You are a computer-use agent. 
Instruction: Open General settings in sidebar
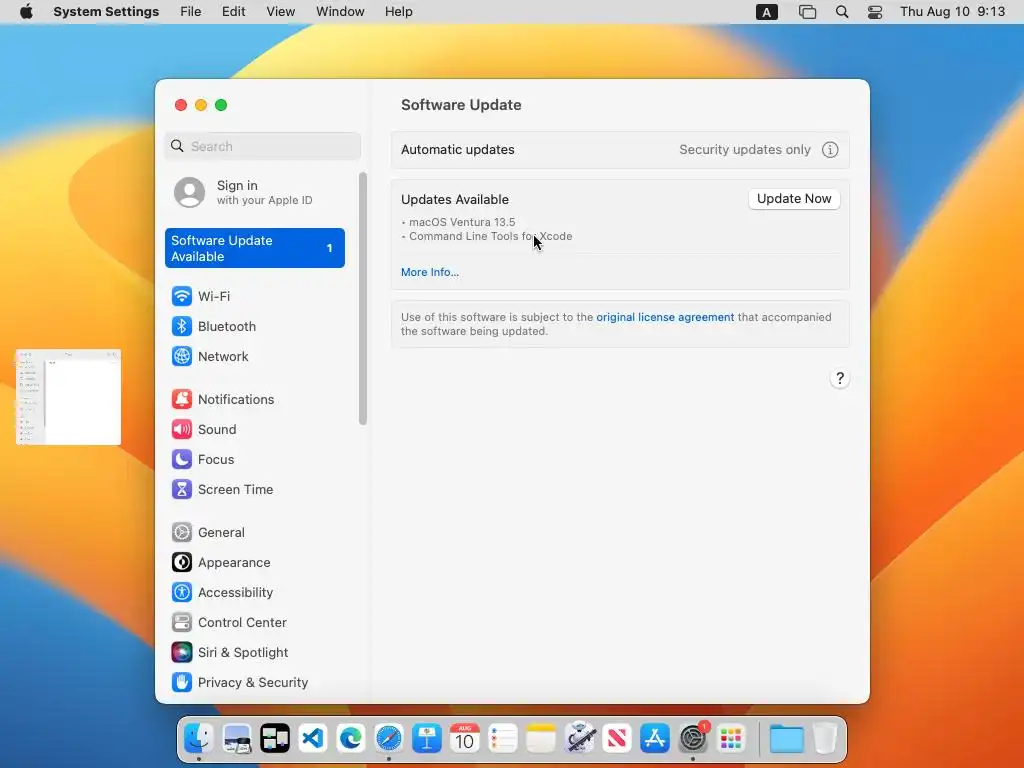(255, 533)
